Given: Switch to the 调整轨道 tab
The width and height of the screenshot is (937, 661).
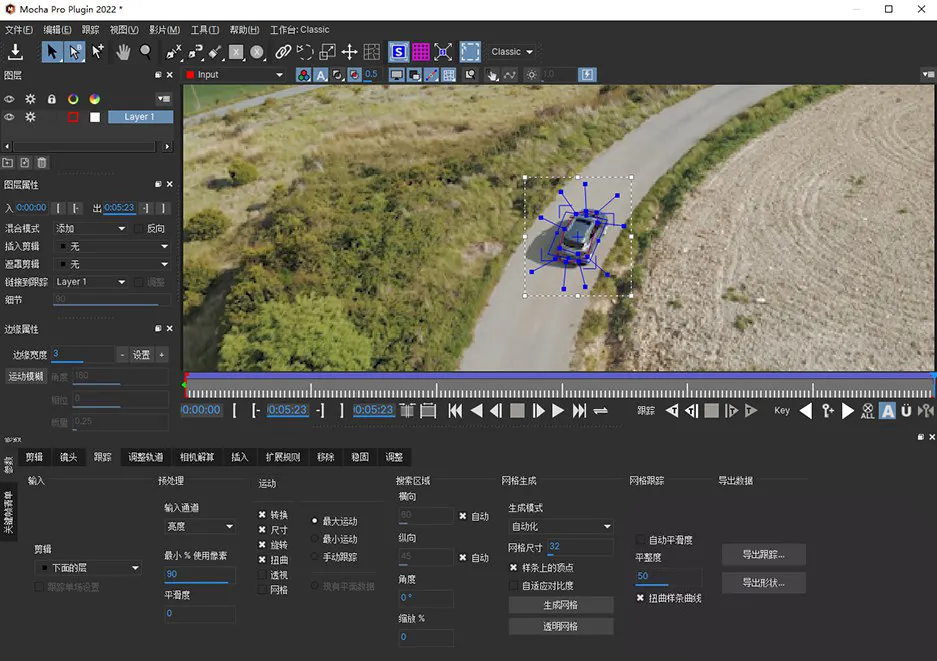Looking at the screenshot, I should pyautogui.click(x=145, y=457).
